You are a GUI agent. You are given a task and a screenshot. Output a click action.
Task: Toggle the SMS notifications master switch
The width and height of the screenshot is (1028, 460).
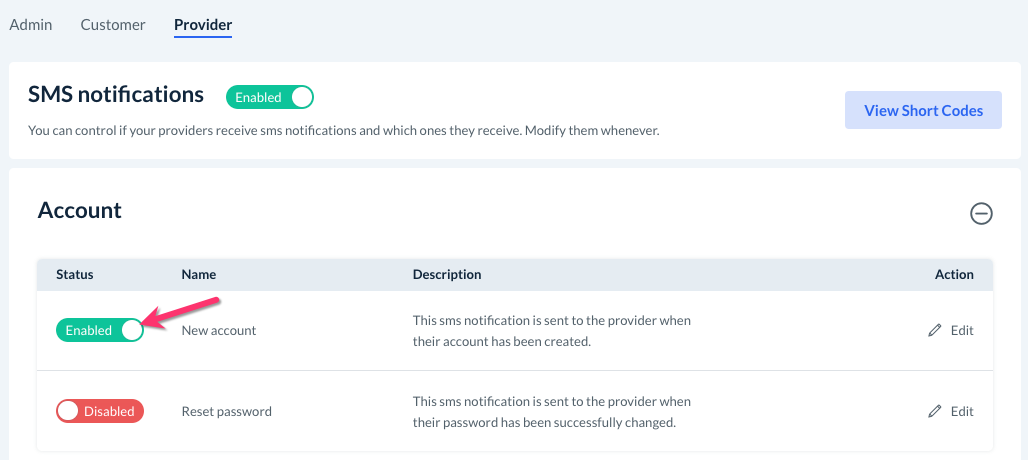click(270, 97)
